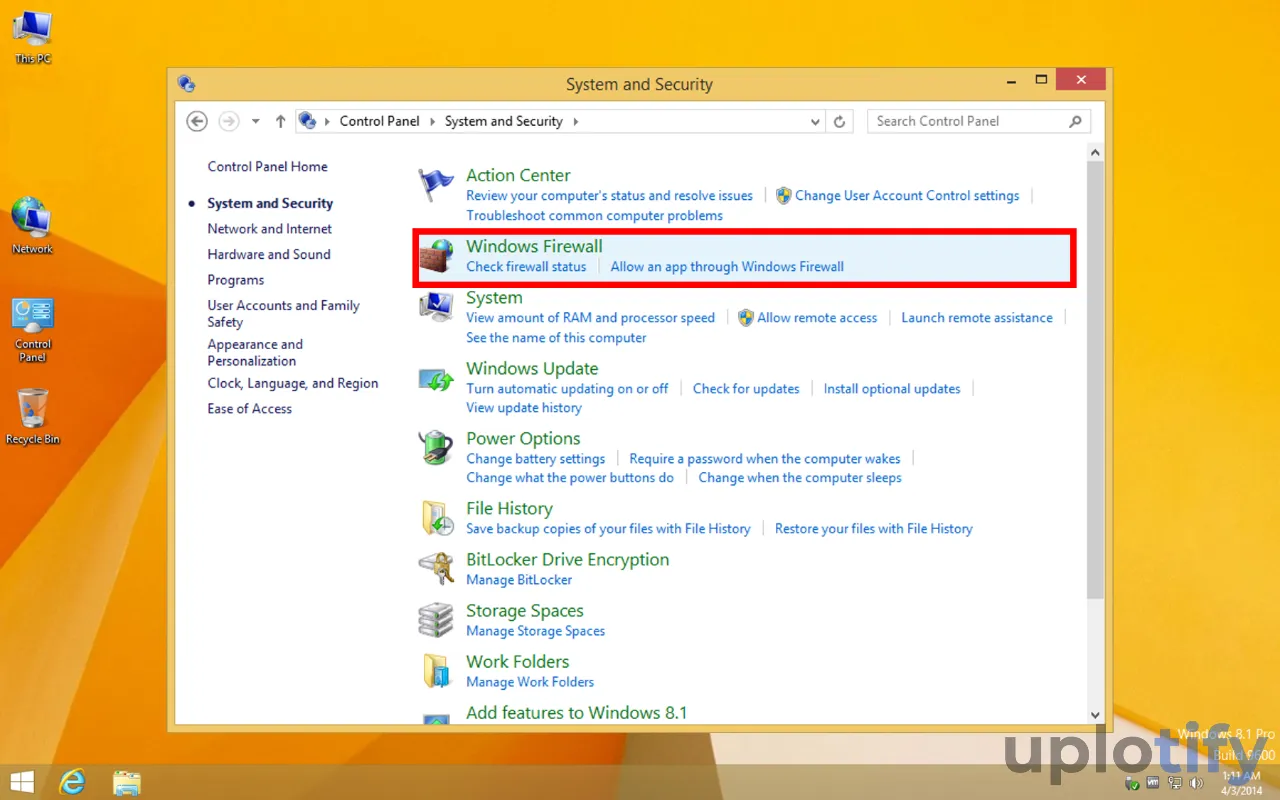This screenshot has width=1280, height=800.
Task: Click Install optional updates
Action: [x=892, y=389]
